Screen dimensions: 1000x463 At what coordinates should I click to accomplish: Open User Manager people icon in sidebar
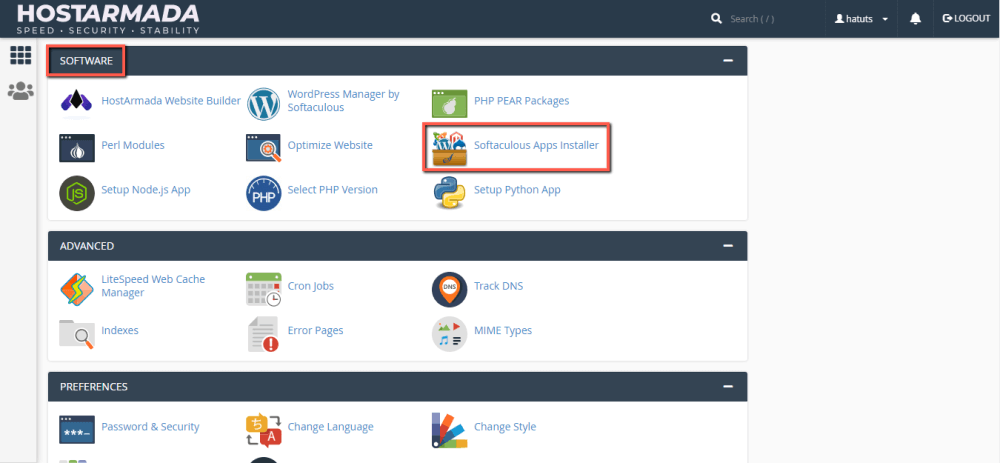click(x=20, y=91)
